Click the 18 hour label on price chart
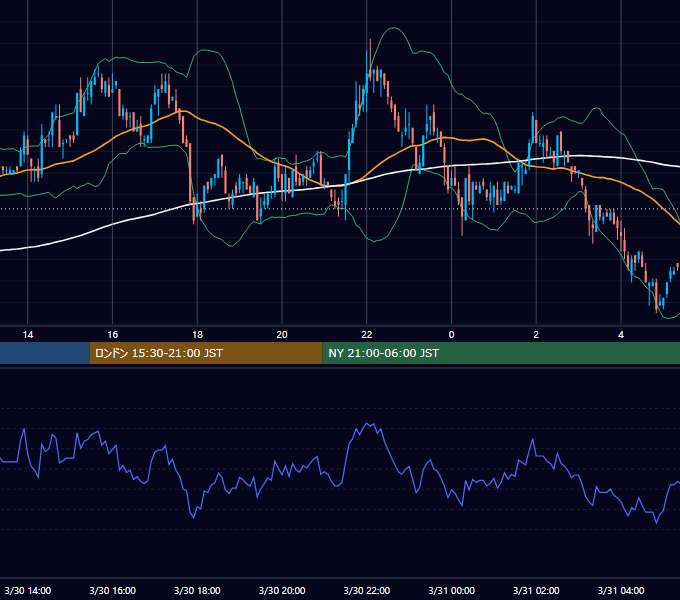The image size is (680, 600). click(x=197, y=335)
